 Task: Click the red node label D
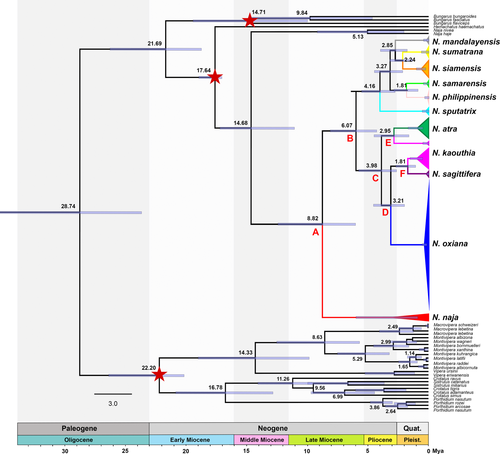click(385, 212)
